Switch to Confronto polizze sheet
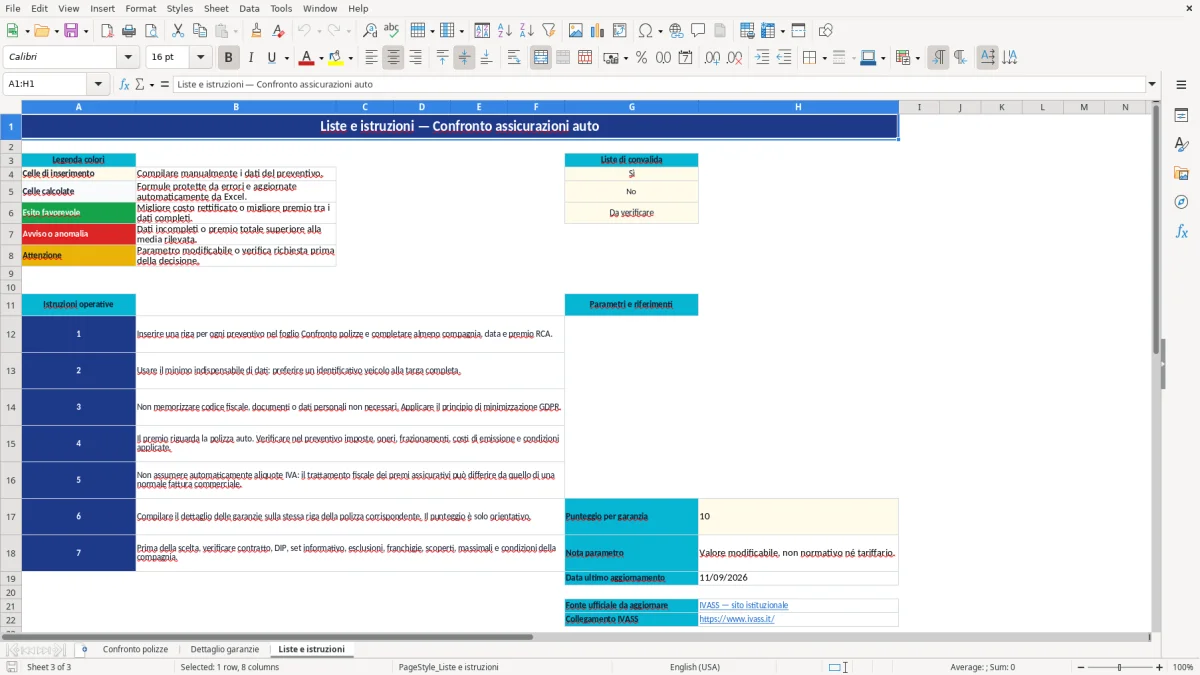This screenshot has height=675, width=1200. pyautogui.click(x=135, y=649)
